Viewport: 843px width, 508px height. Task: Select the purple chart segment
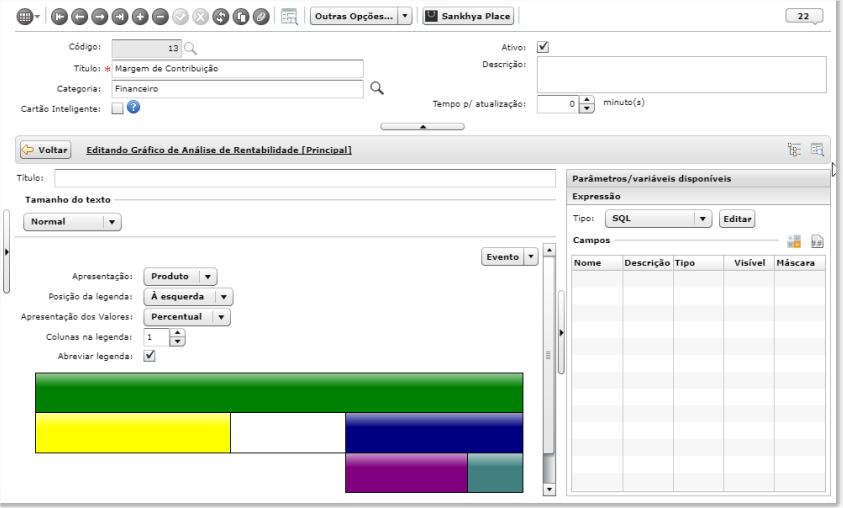click(406, 473)
